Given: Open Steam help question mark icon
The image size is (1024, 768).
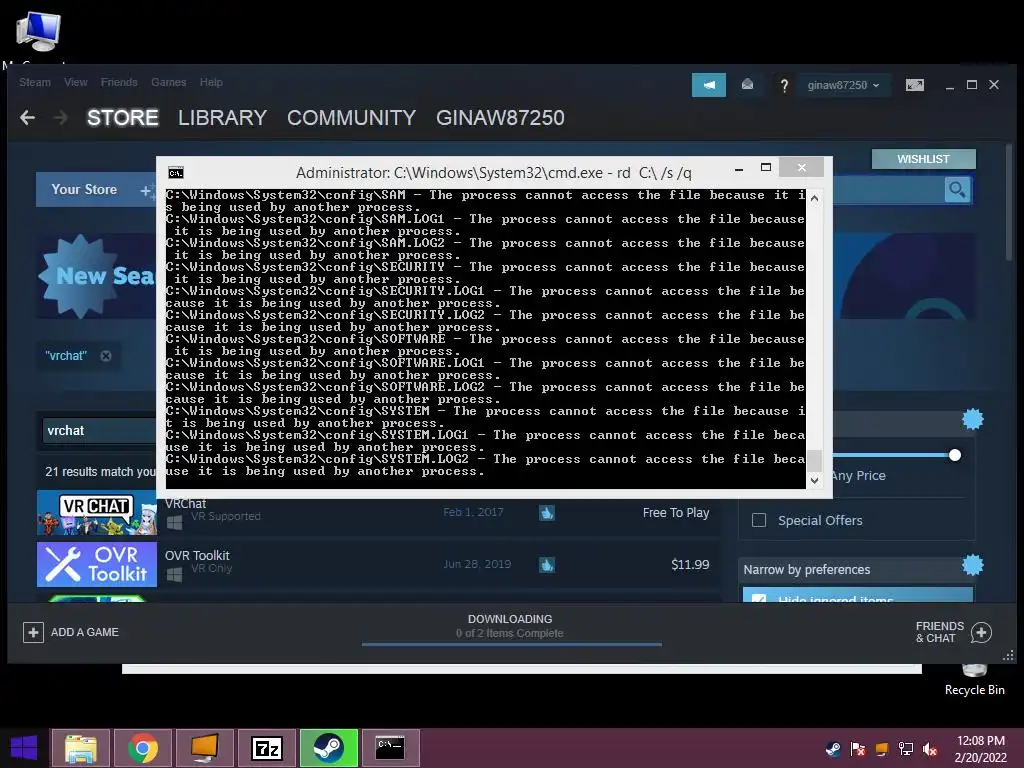Looking at the screenshot, I should click(784, 86).
